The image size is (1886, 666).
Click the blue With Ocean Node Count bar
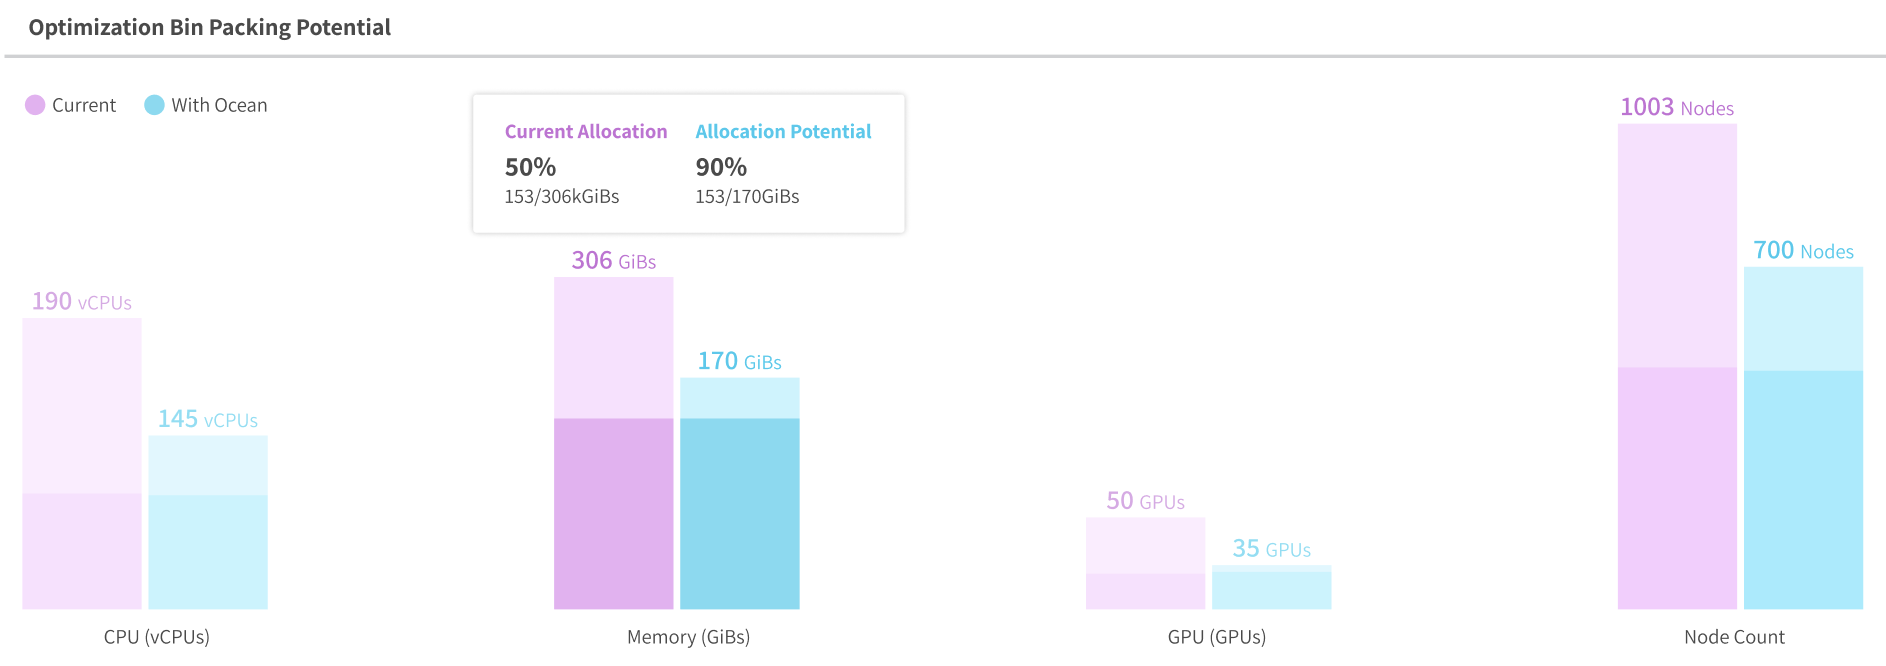pos(1803,438)
